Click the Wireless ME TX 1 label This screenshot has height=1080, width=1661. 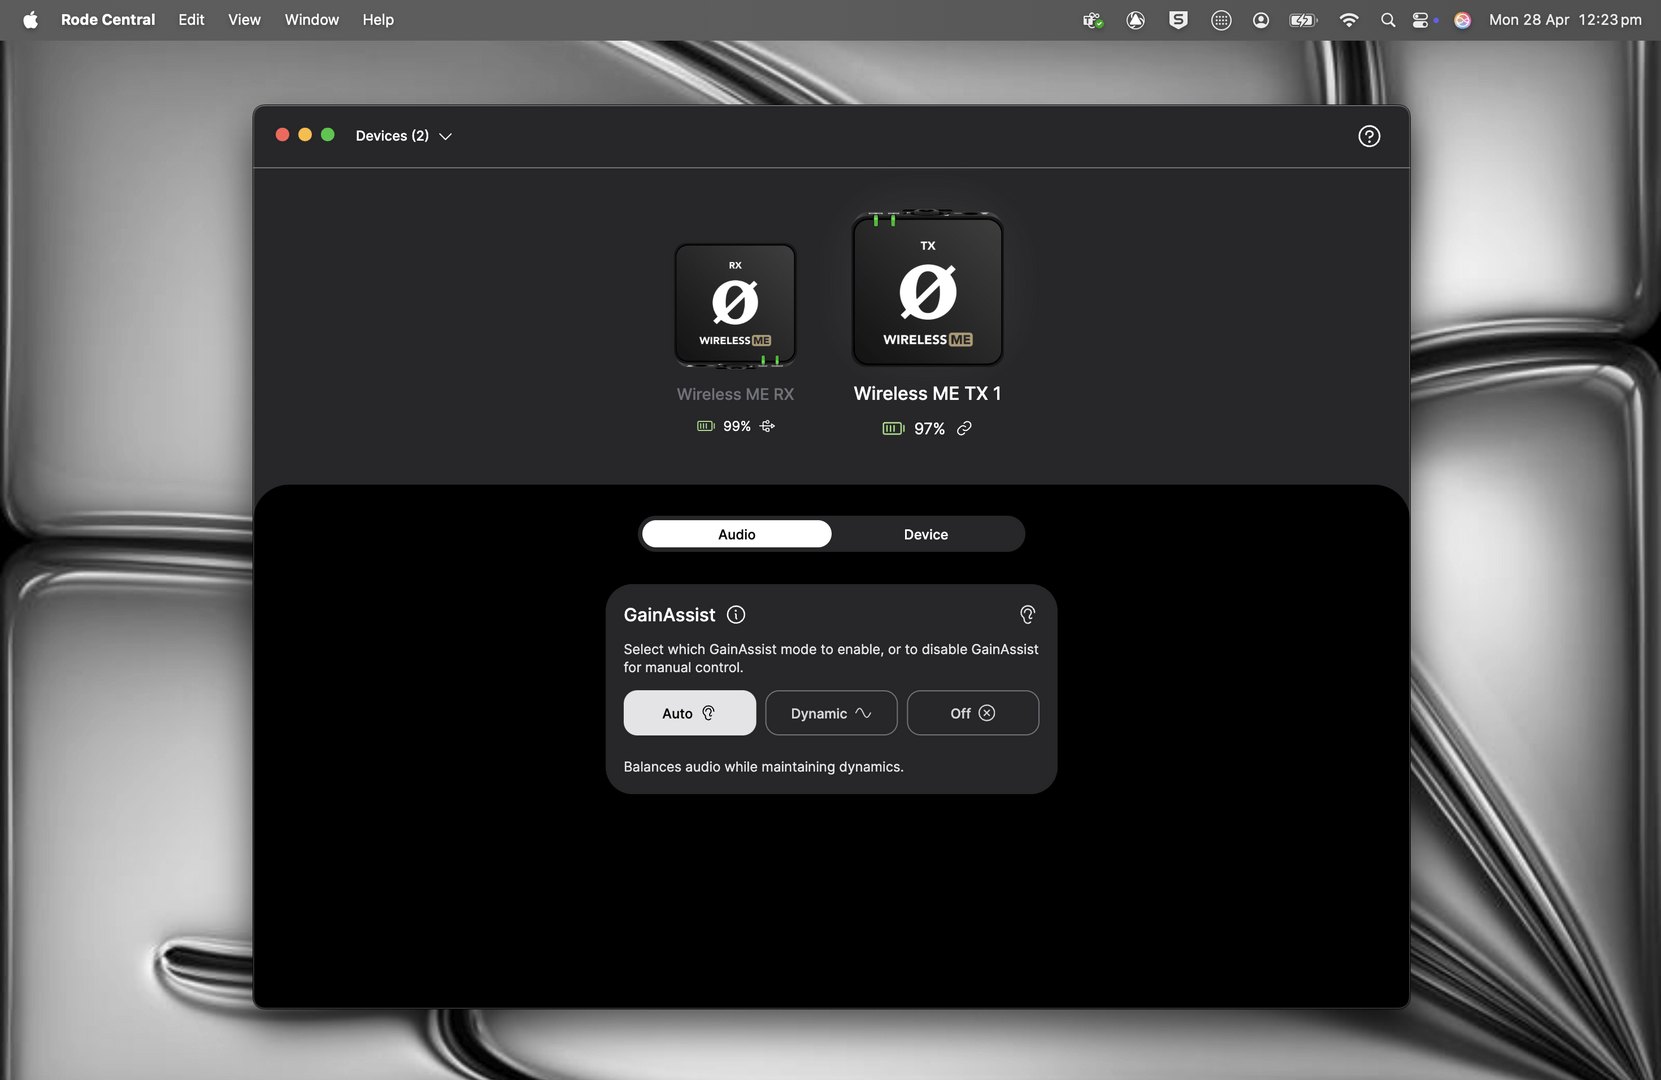coord(927,393)
